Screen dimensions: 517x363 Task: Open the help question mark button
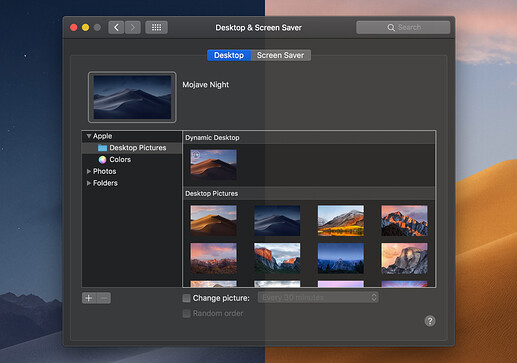point(430,321)
